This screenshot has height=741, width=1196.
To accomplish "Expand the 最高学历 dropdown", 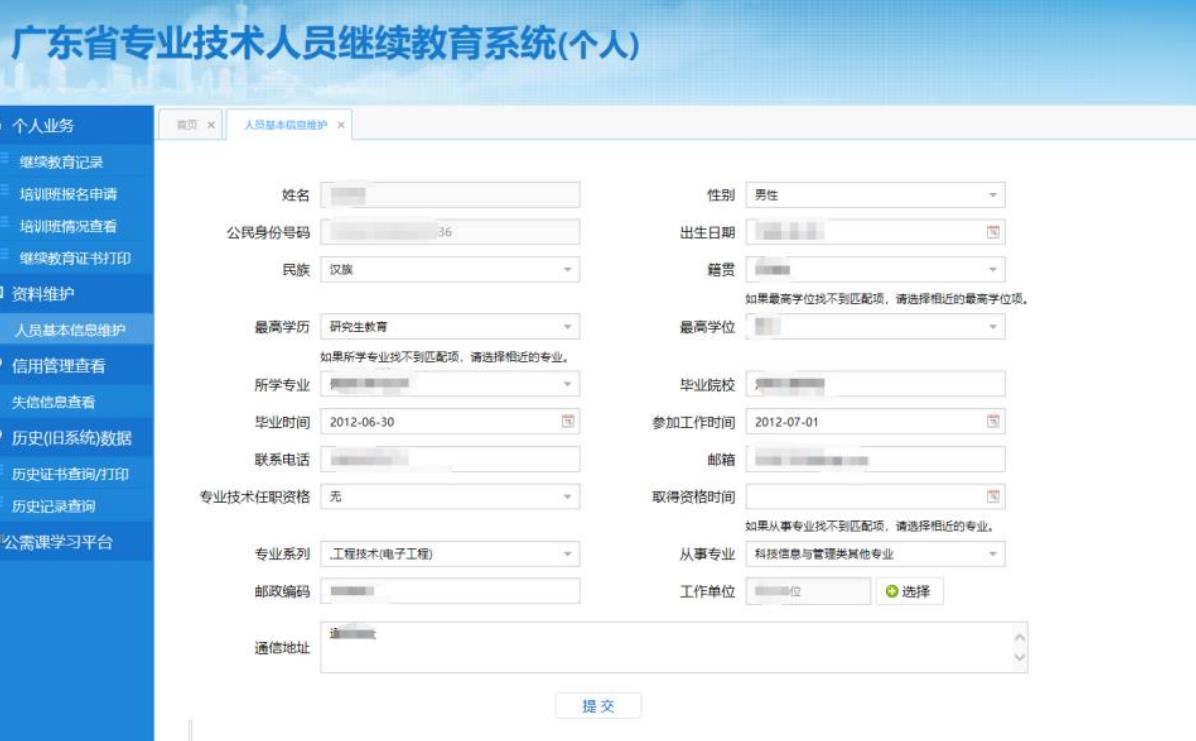I will pos(567,327).
